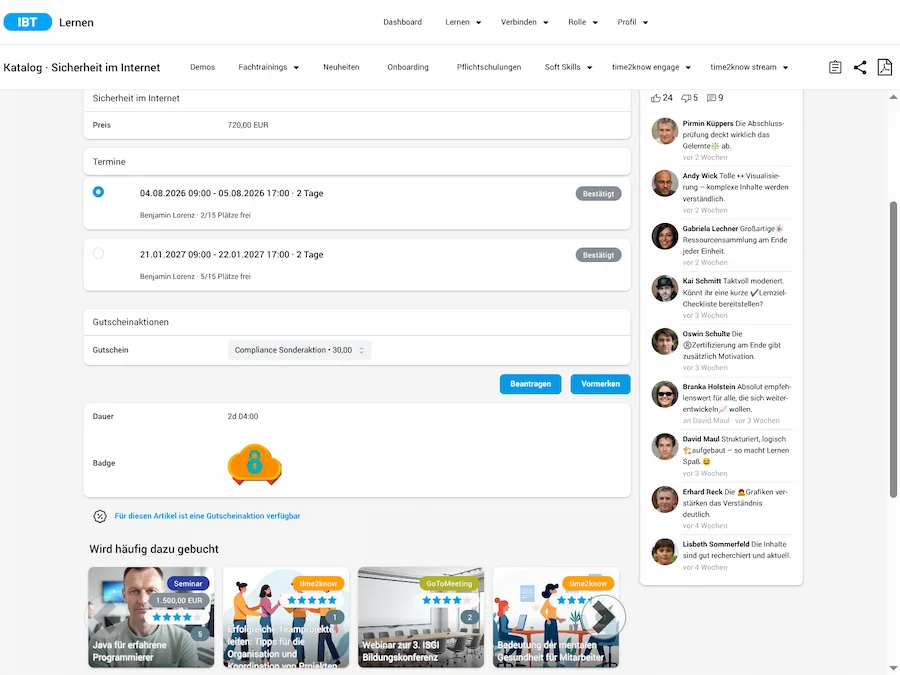Screen dimensions: 900x675
Task: Expand the Verbinden top menu
Action: (x=524, y=22)
